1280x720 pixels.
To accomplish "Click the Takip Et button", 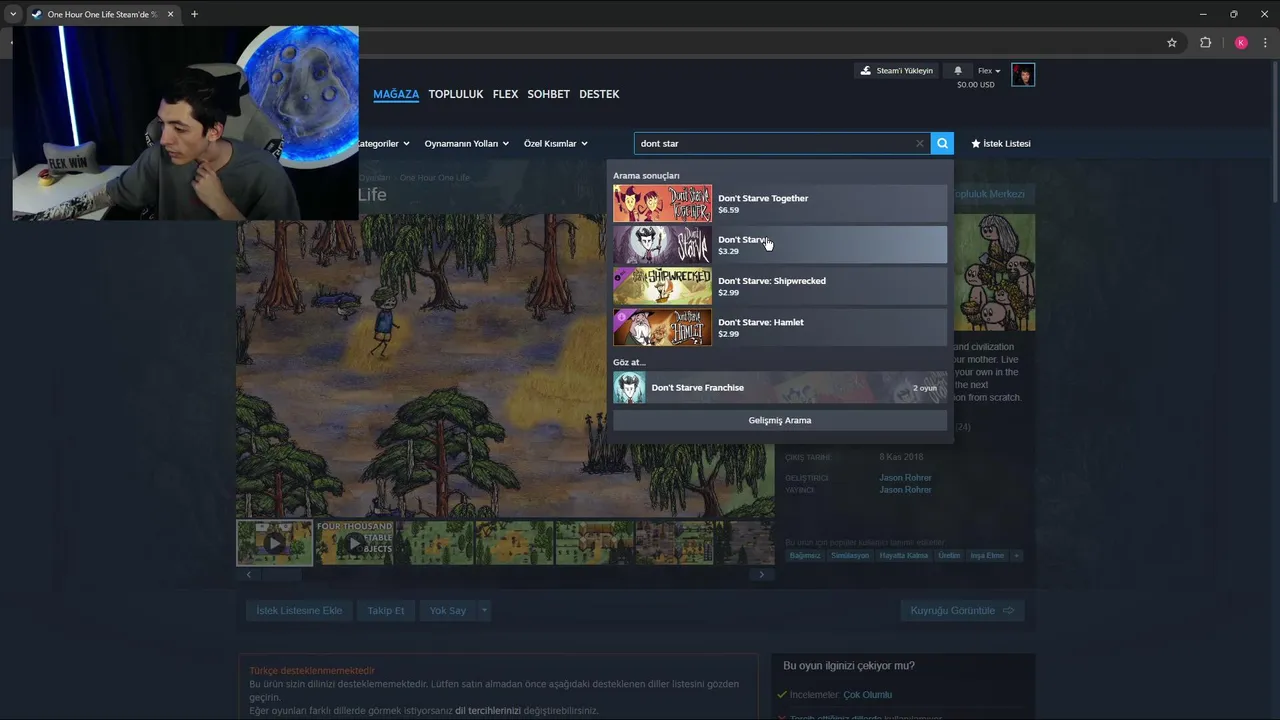I will click(x=386, y=610).
